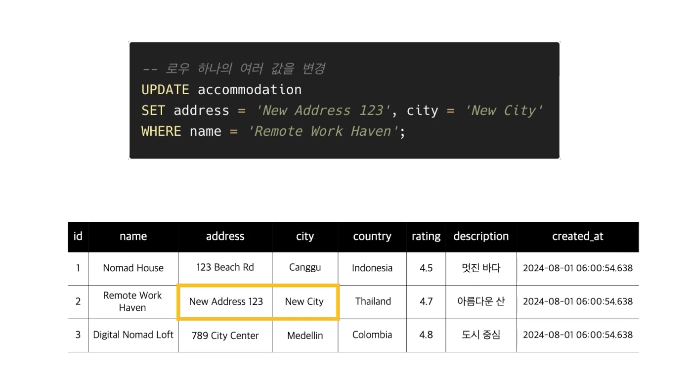Click the UPDATE keyword in the code
This screenshot has width=685, height=367.
click(x=165, y=90)
